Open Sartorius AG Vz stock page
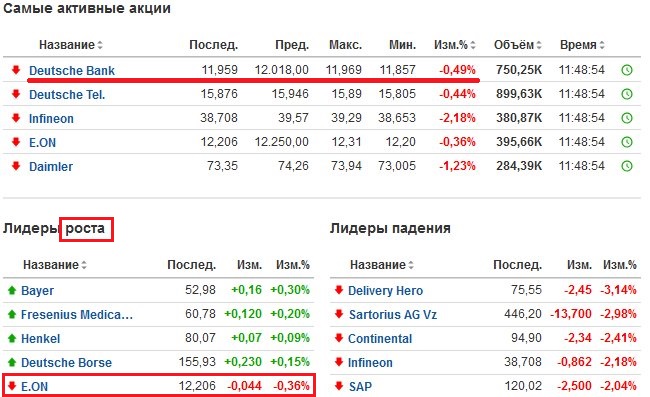650x397 pixels. pos(393,315)
